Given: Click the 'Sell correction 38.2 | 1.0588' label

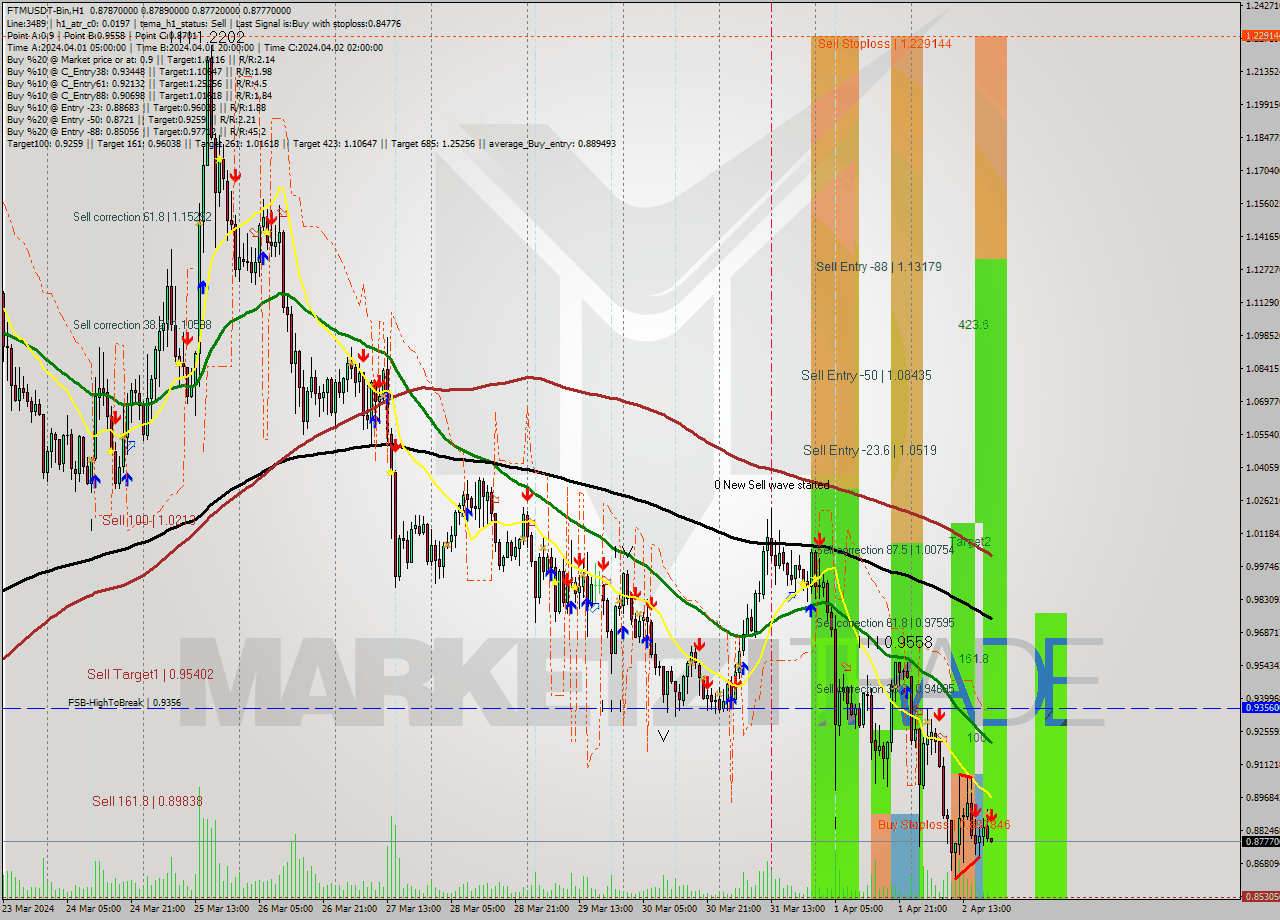Looking at the screenshot, I should pyautogui.click(x=142, y=325).
